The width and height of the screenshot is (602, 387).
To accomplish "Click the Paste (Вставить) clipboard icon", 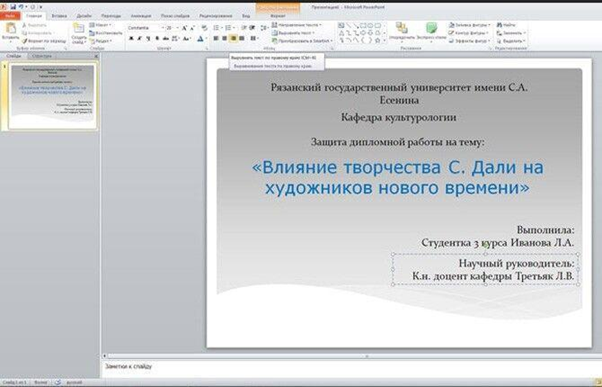I will [10, 28].
